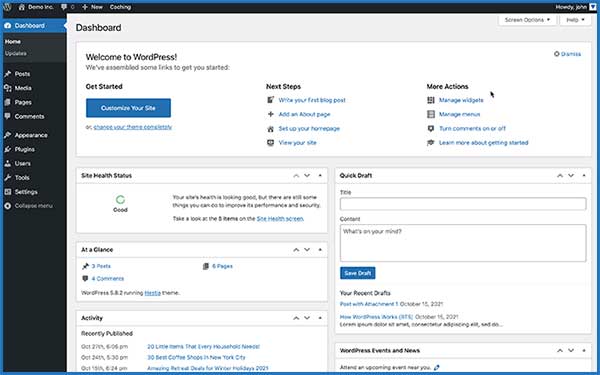Click the home icon beside Demo Inc.
The width and height of the screenshot is (600, 375).
pos(21,7)
